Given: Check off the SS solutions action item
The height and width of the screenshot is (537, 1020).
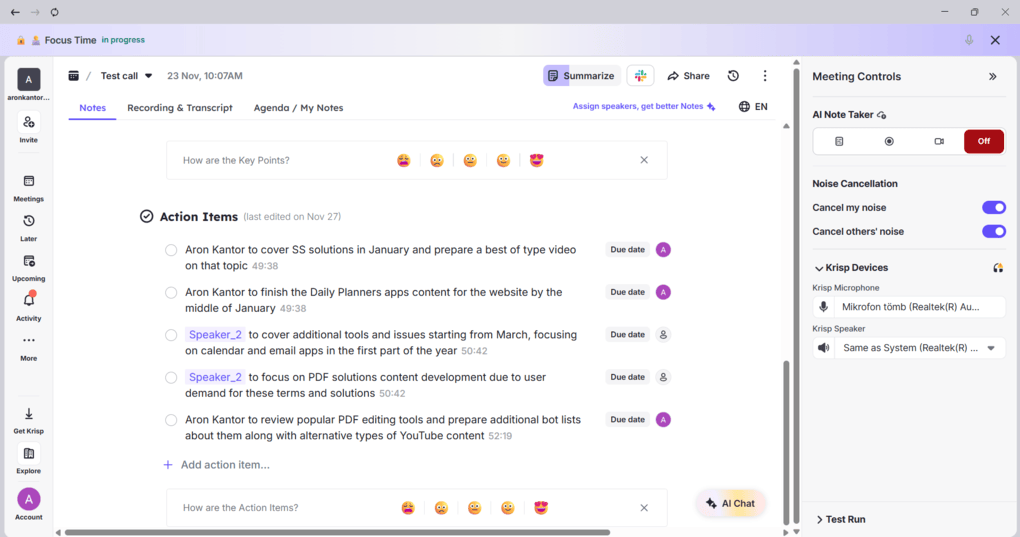Looking at the screenshot, I should tap(171, 250).
